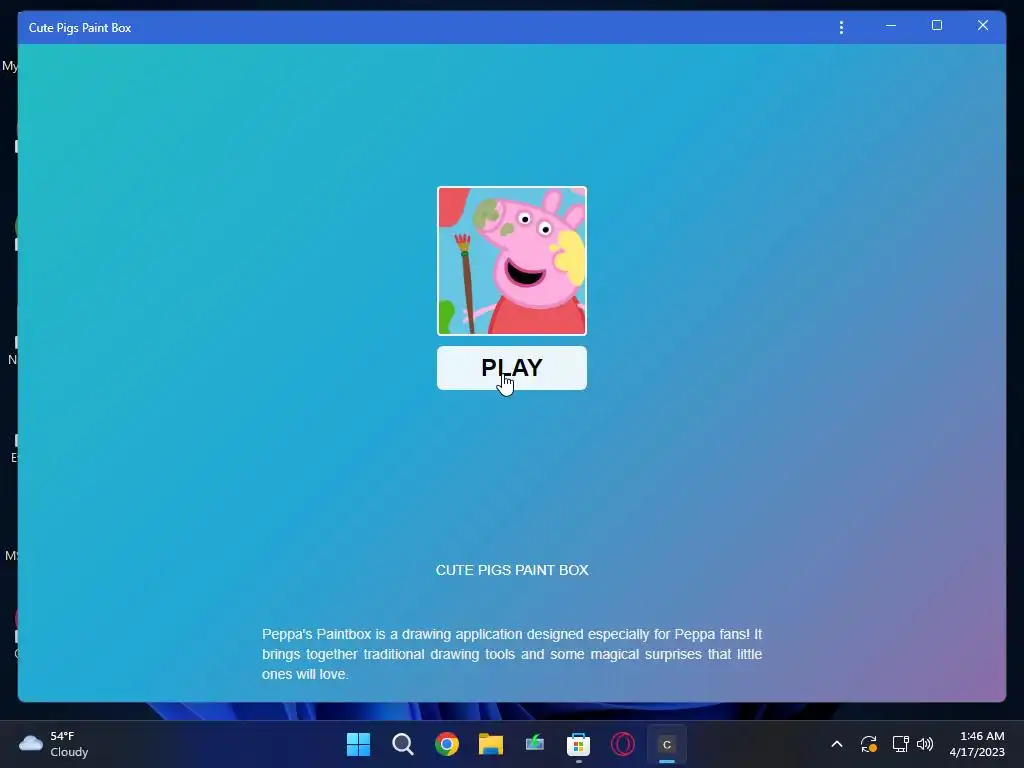Open Microsoft Store from taskbar
Screen dimensions: 1024x768
(578, 744)
